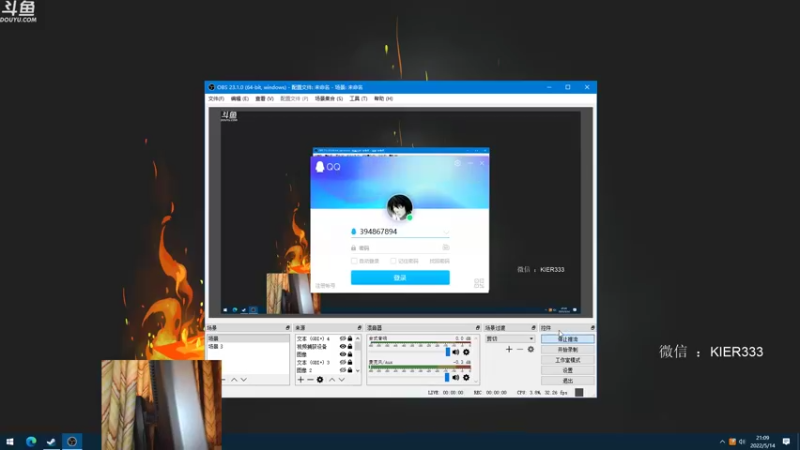
Task: Open source properties gear in sources toolbar
Action: 320,380
